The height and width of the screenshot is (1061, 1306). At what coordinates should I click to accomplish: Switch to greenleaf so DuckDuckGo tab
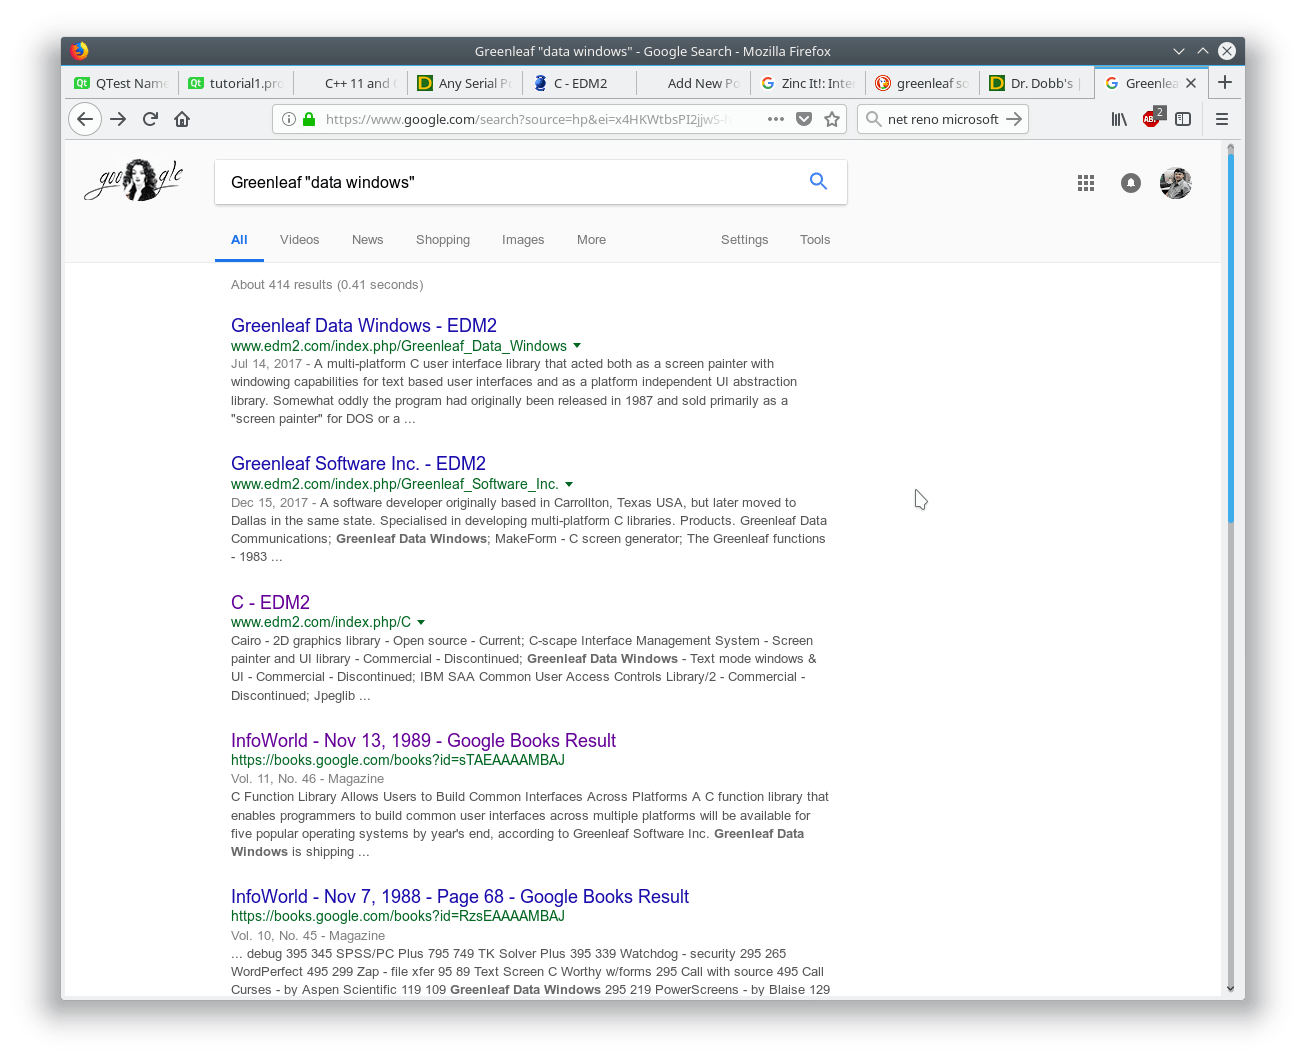921,83
